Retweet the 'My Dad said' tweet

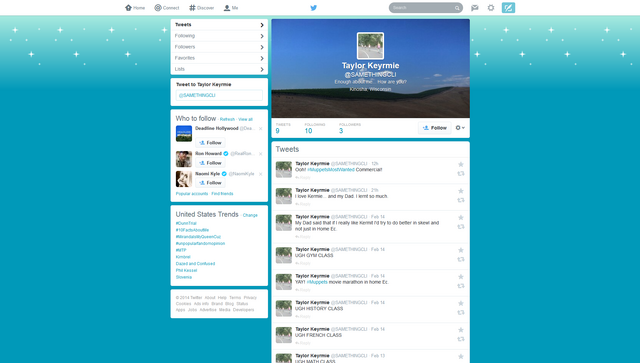coord(461,227)
